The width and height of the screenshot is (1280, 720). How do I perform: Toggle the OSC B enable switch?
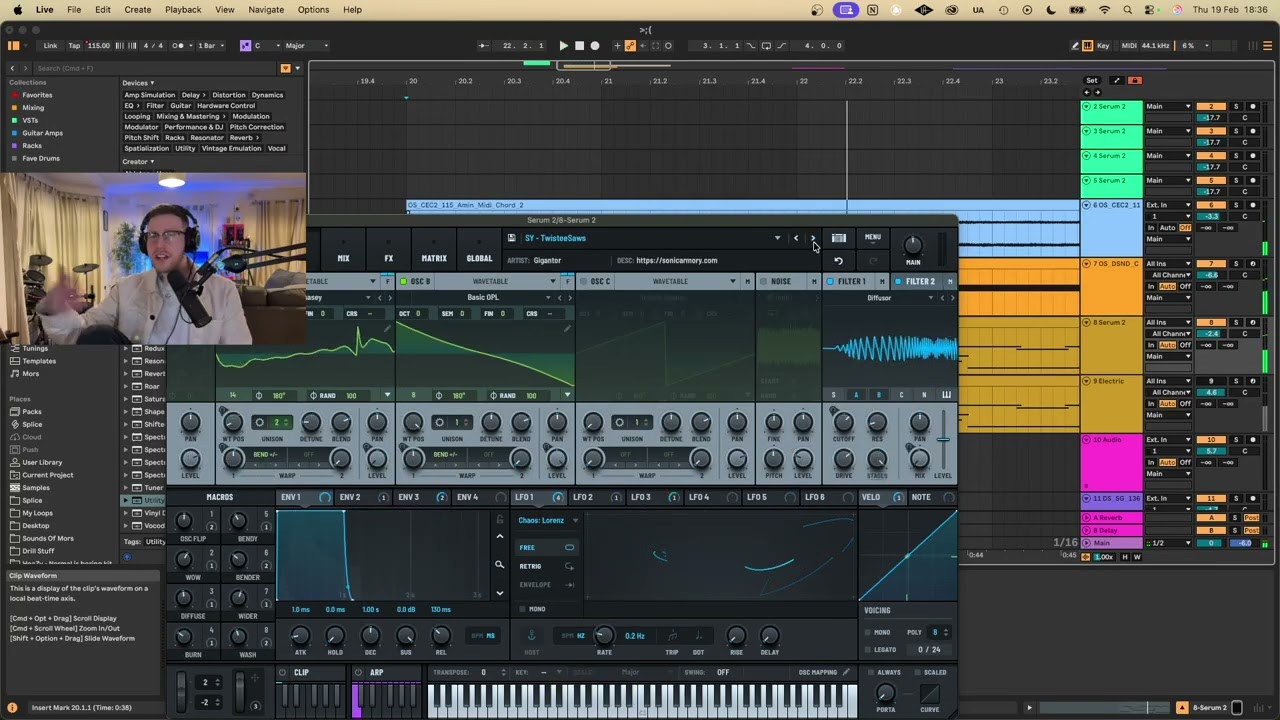point(404,282)
